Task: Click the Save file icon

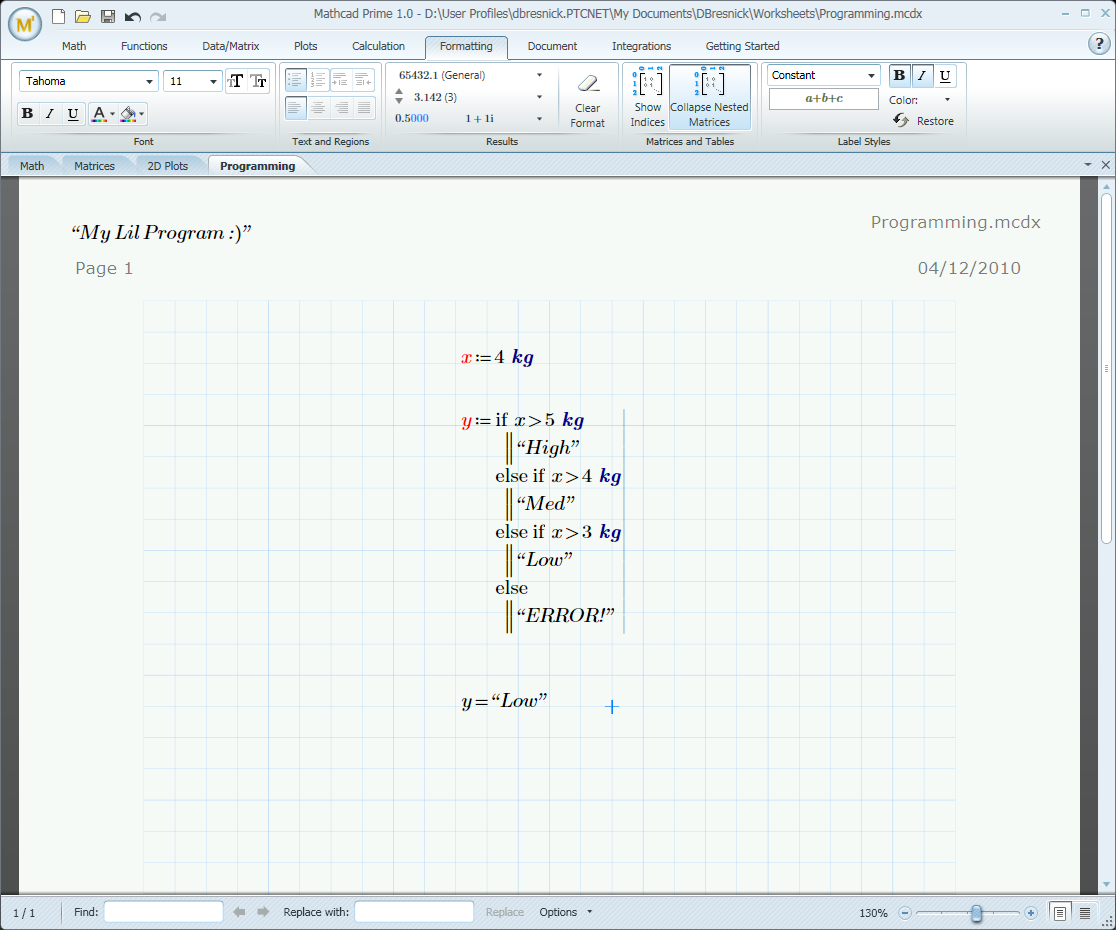Action: (108, 17)
